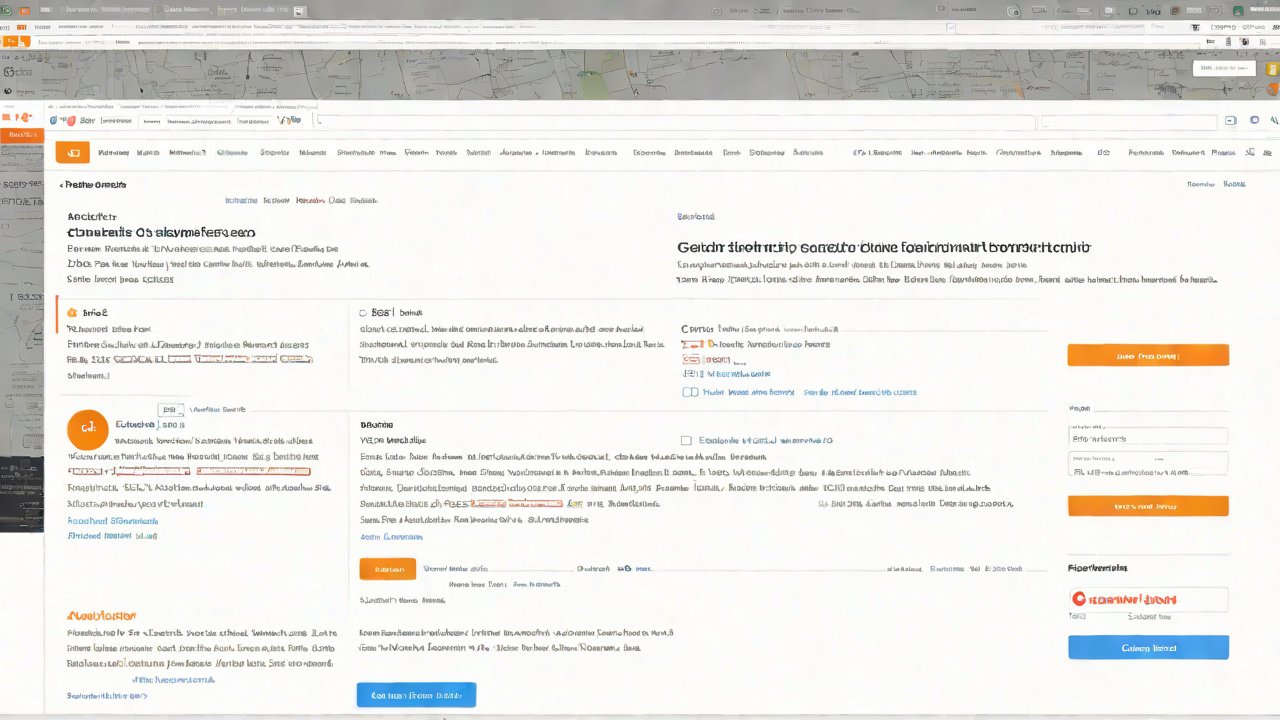Viewport: 1280px width, 720px height.
Task: Click the wide search input field at top
Action: point(675,121)
